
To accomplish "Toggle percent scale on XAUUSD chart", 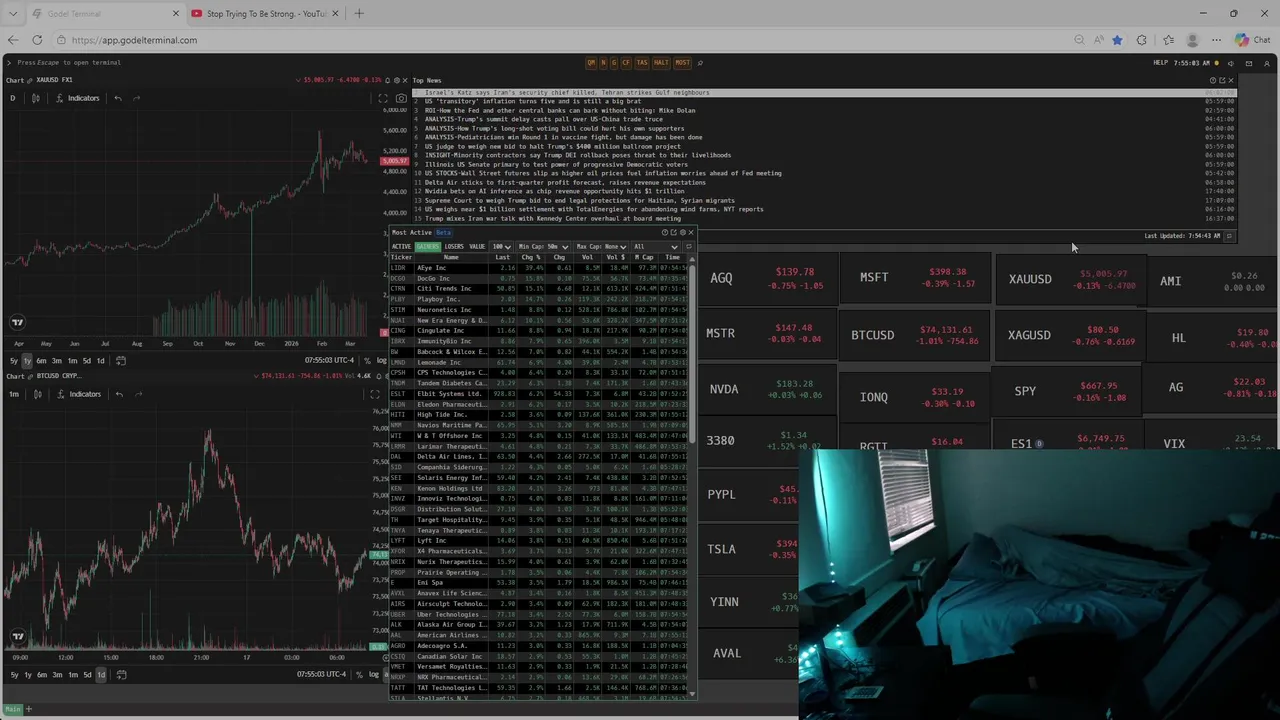I will pos(367,360).
